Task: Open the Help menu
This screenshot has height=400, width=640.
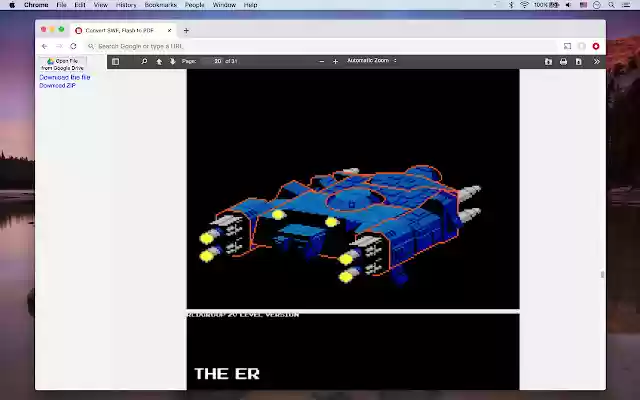Action: 250,5
